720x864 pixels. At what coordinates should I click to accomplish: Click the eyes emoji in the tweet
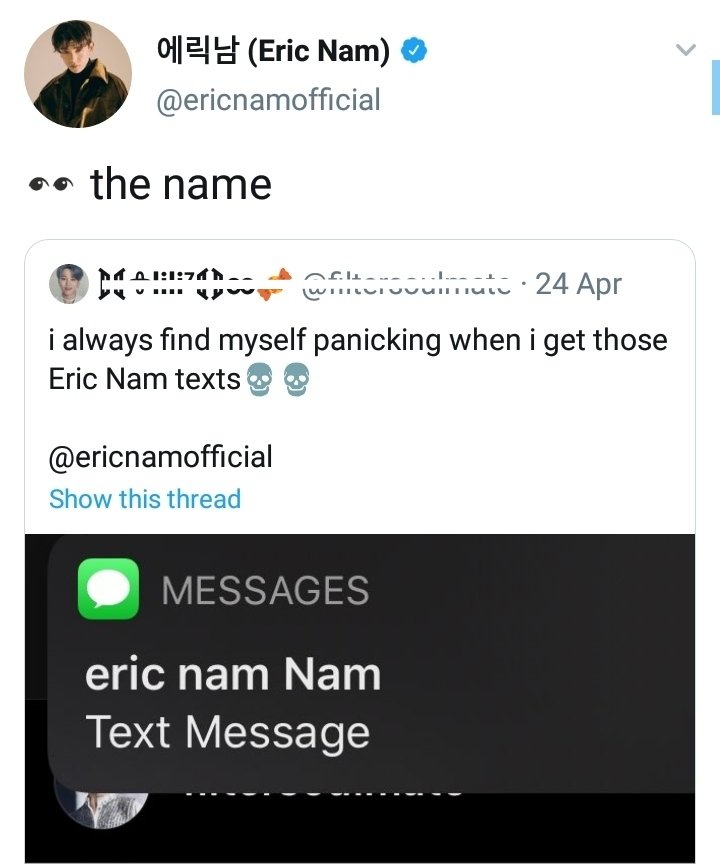52,185
